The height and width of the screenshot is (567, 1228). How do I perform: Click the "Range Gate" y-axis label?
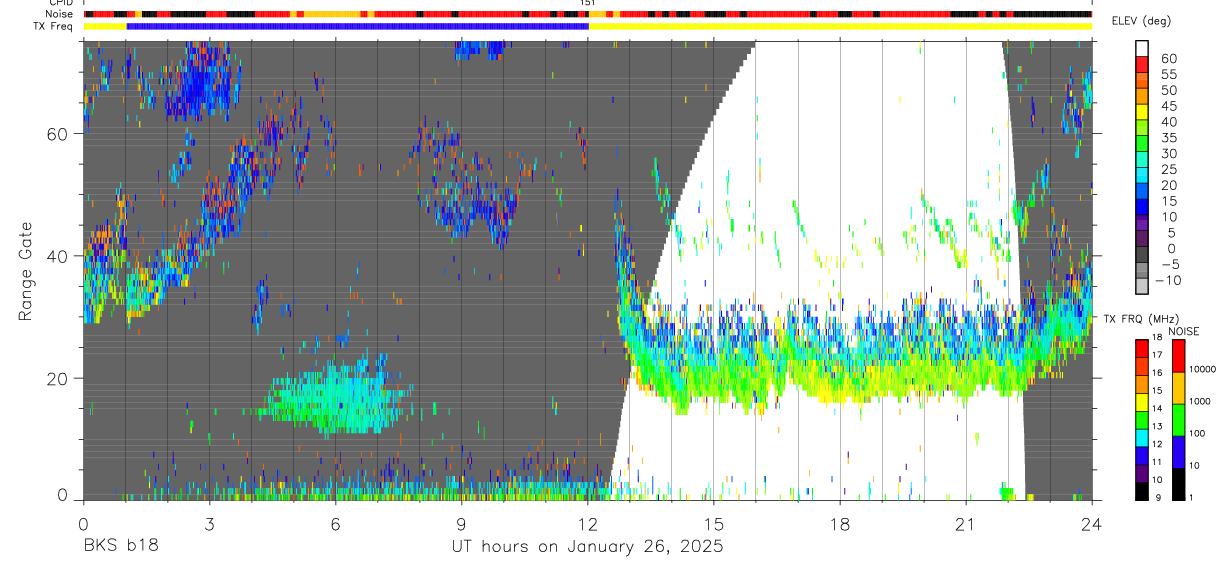[x=27, y=271]
